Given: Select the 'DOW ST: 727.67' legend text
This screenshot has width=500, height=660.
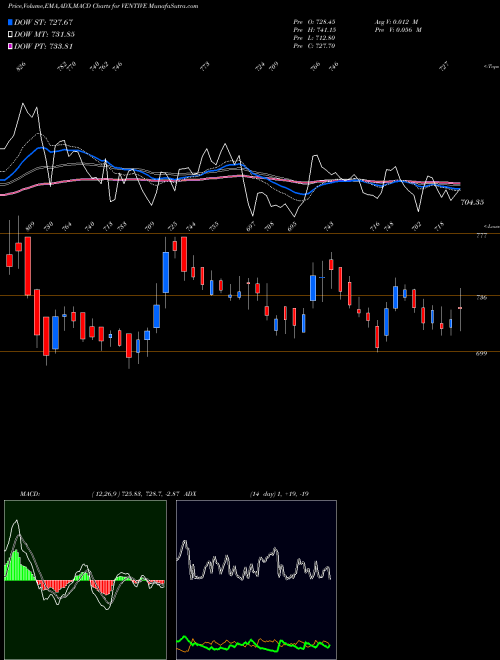Looking at the screenshot, I should (x=44, y=22).
